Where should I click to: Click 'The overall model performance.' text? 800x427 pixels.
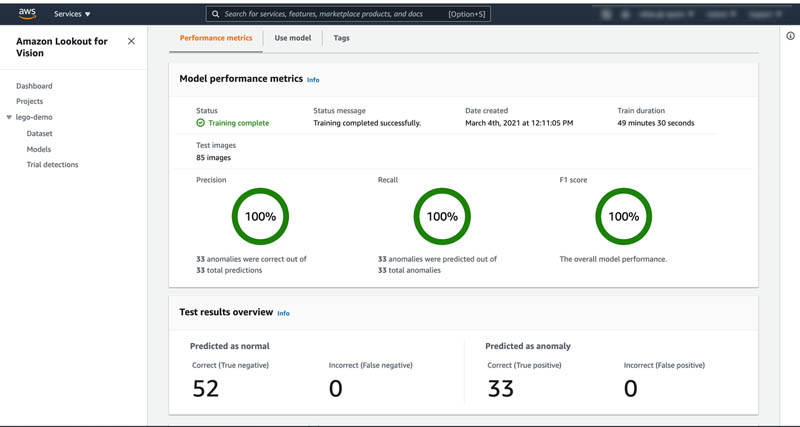coord(613,259)
